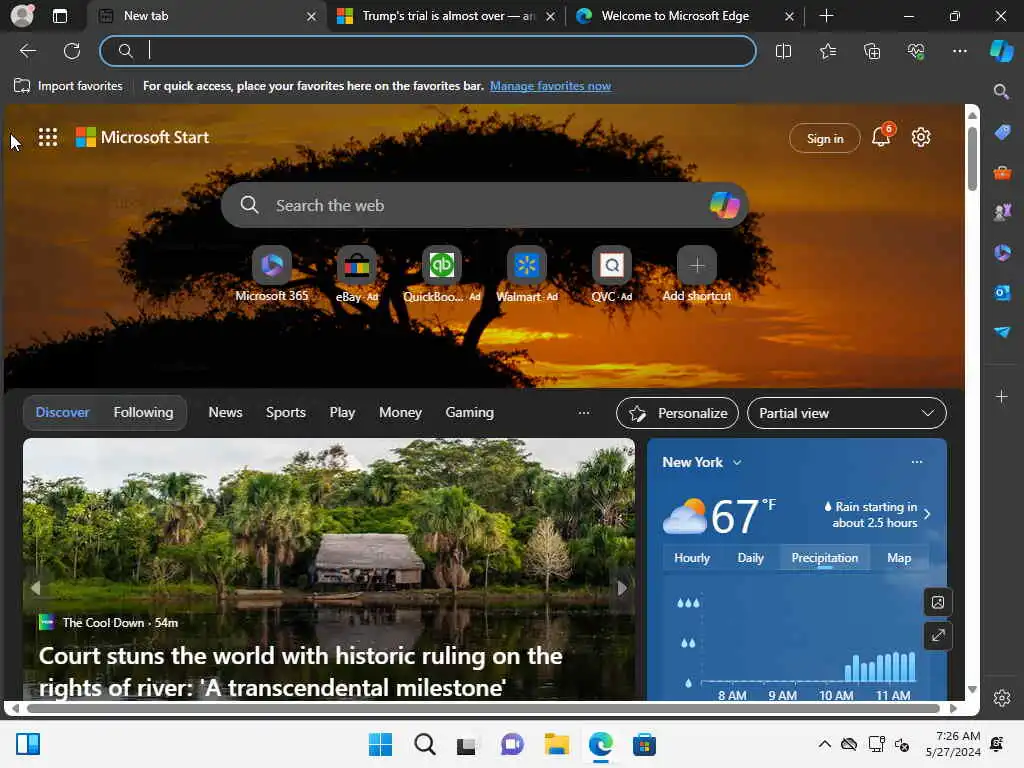
Task: Click the Personalize button
Action: click(677, 413)
